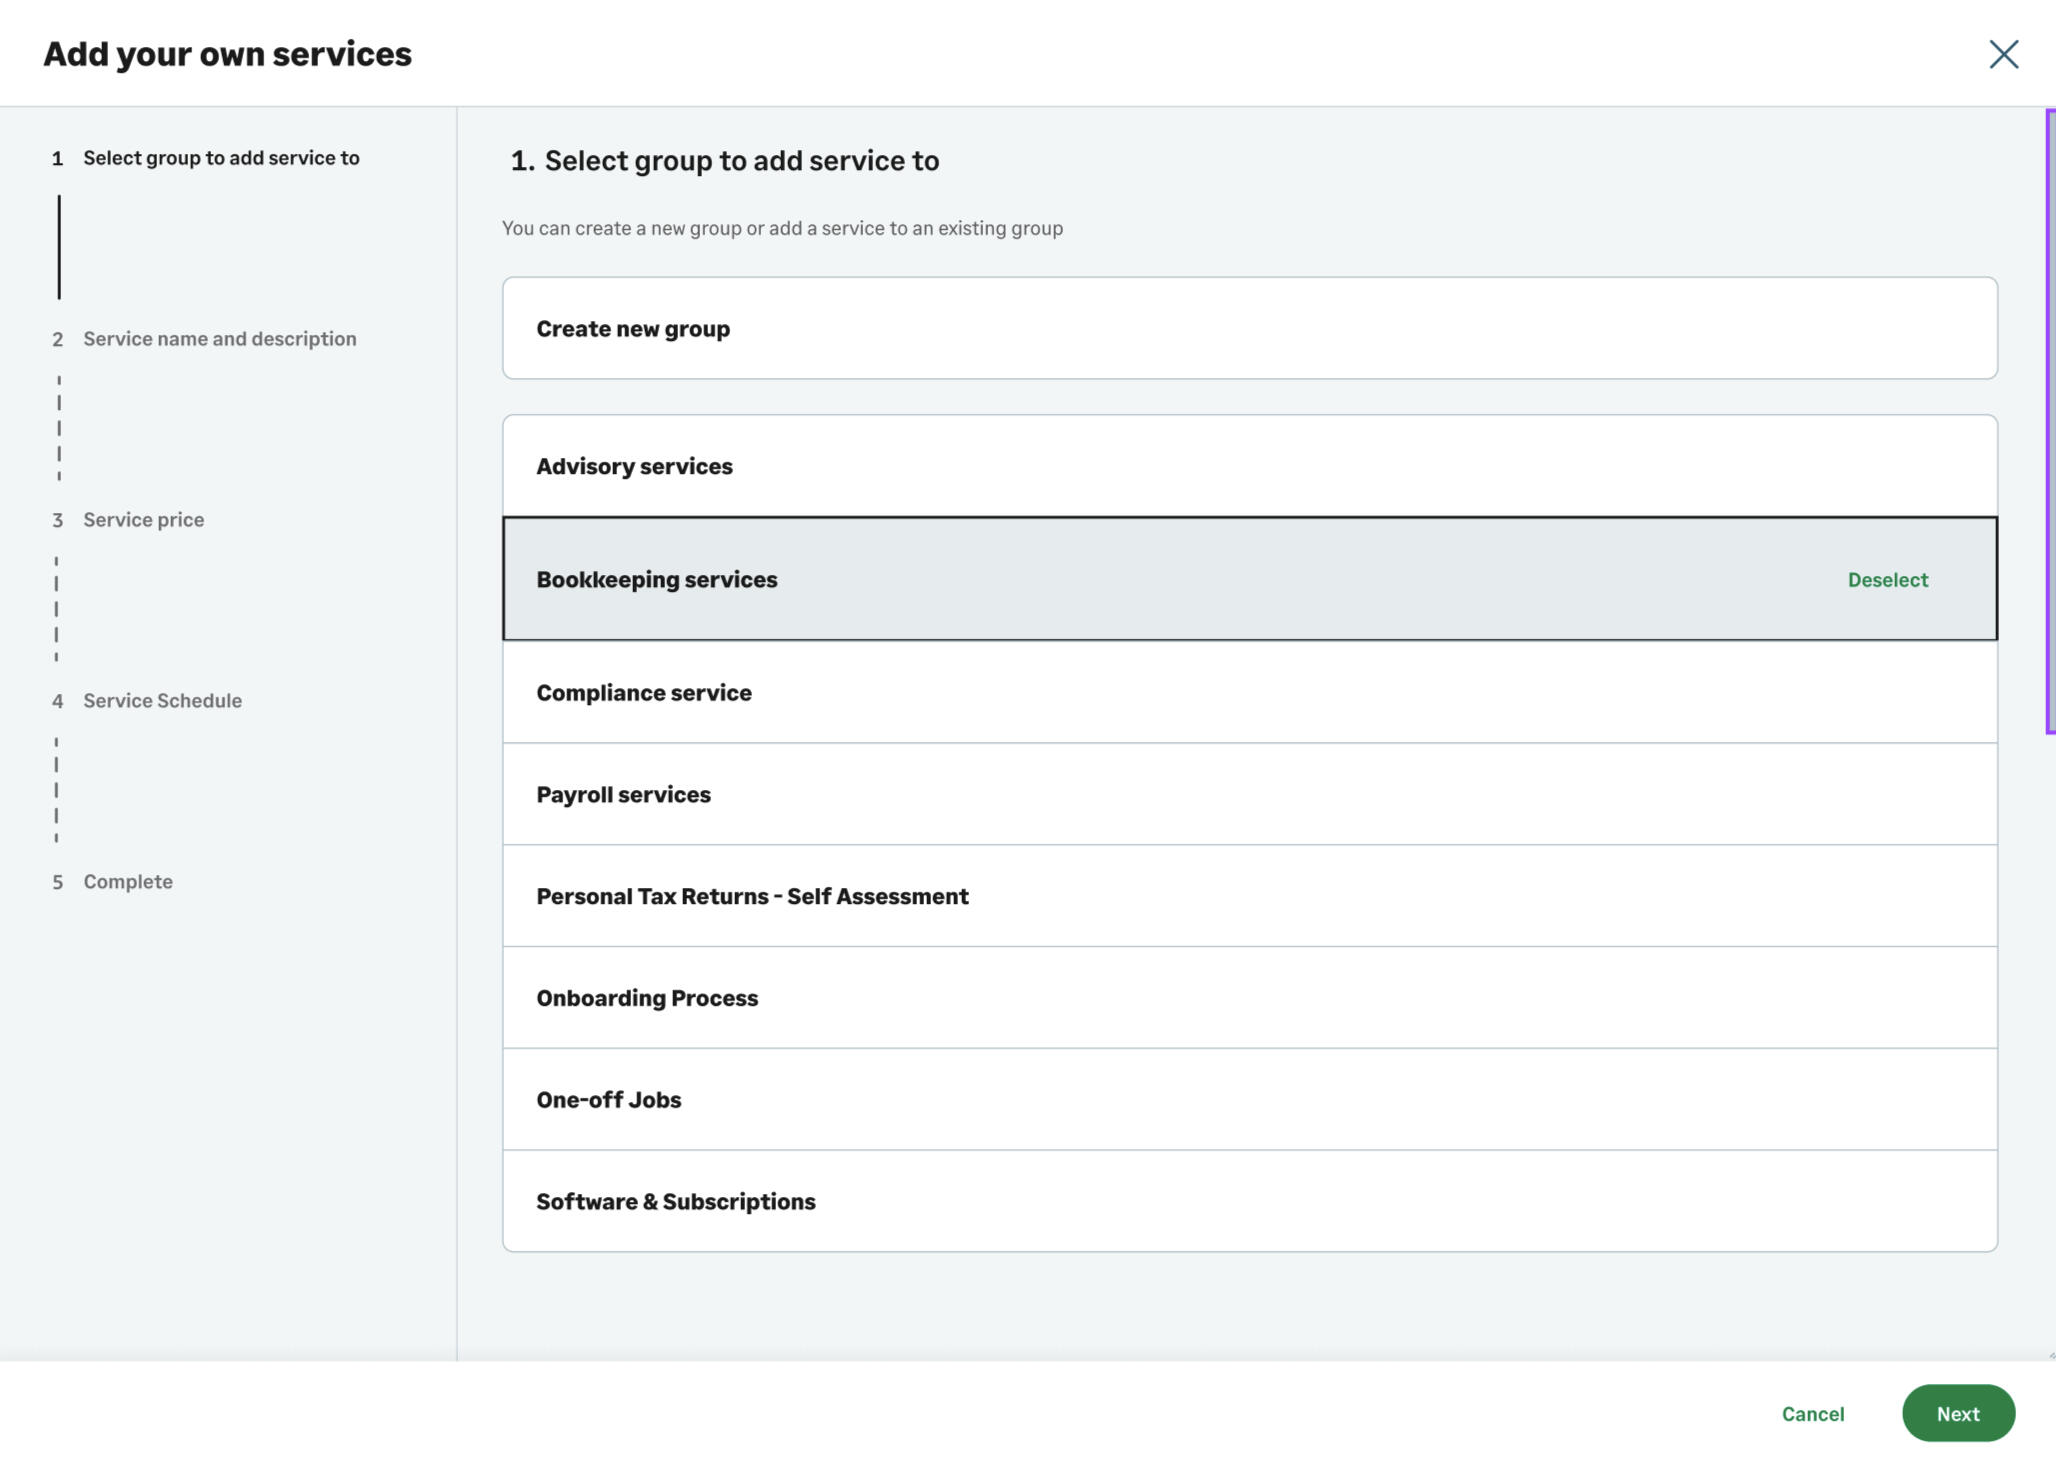The width and height of the screenshot is (2056, 1459).
Task: Open the Service price step
Action: (x=143, y=520)
